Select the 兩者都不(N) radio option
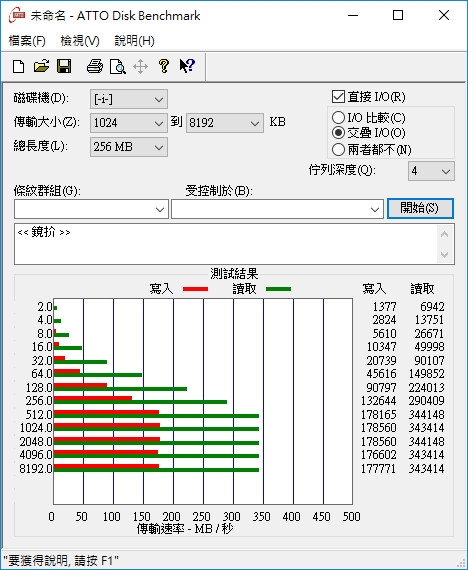 [x=338, y=149]
